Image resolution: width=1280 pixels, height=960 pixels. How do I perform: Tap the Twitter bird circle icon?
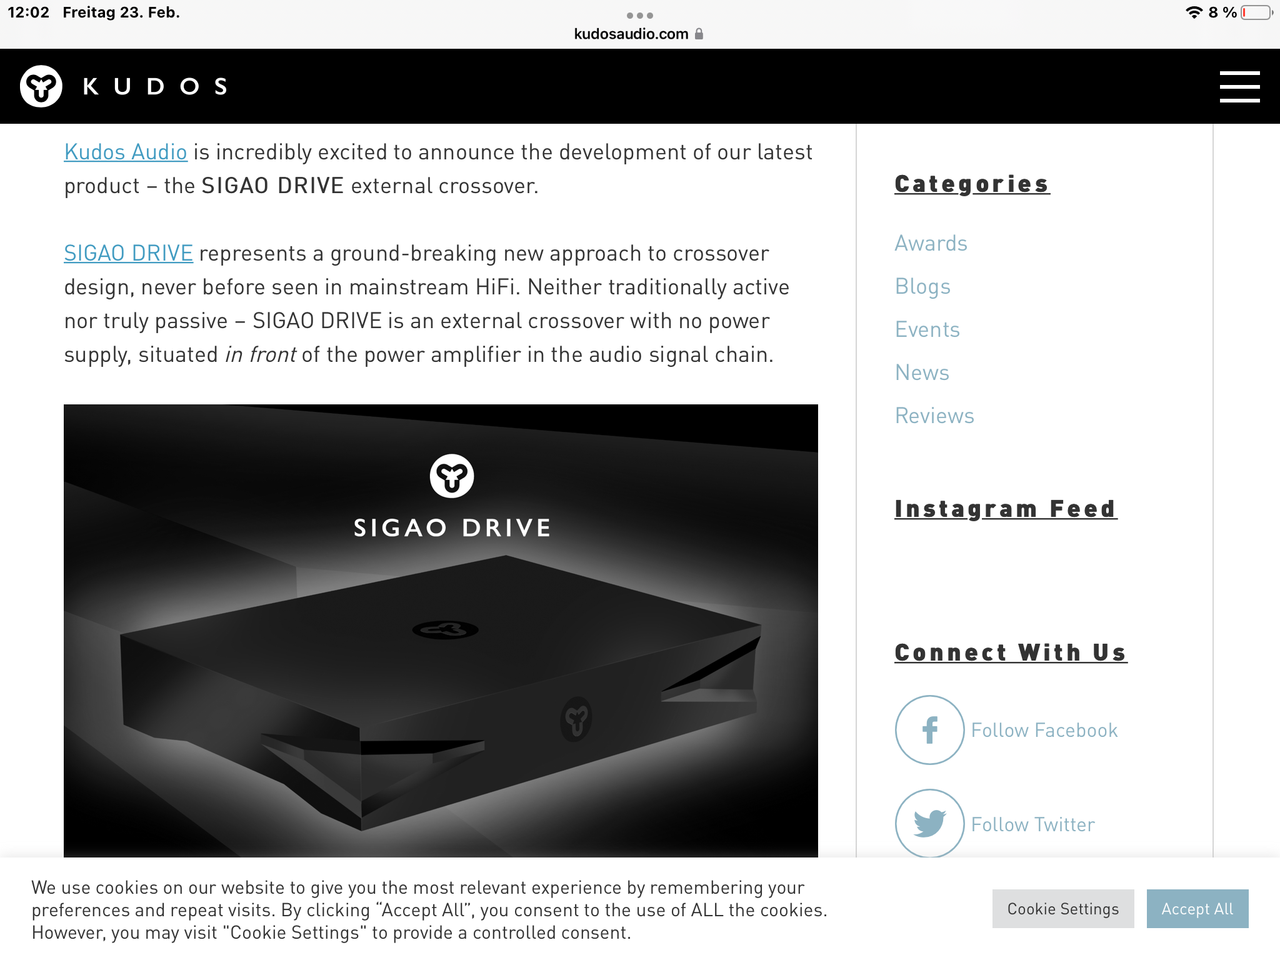click(x=930, y=824)
